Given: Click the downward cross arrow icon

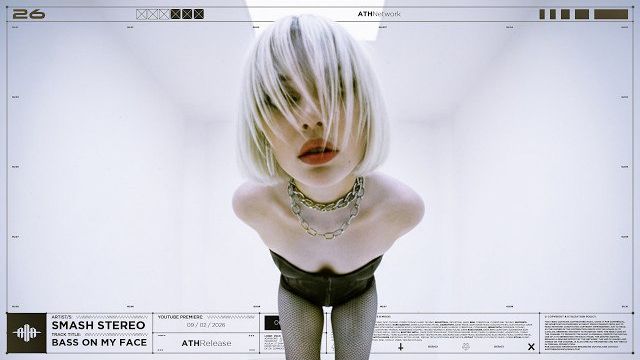Looking at the screenshot, I should tap(401, 347).
